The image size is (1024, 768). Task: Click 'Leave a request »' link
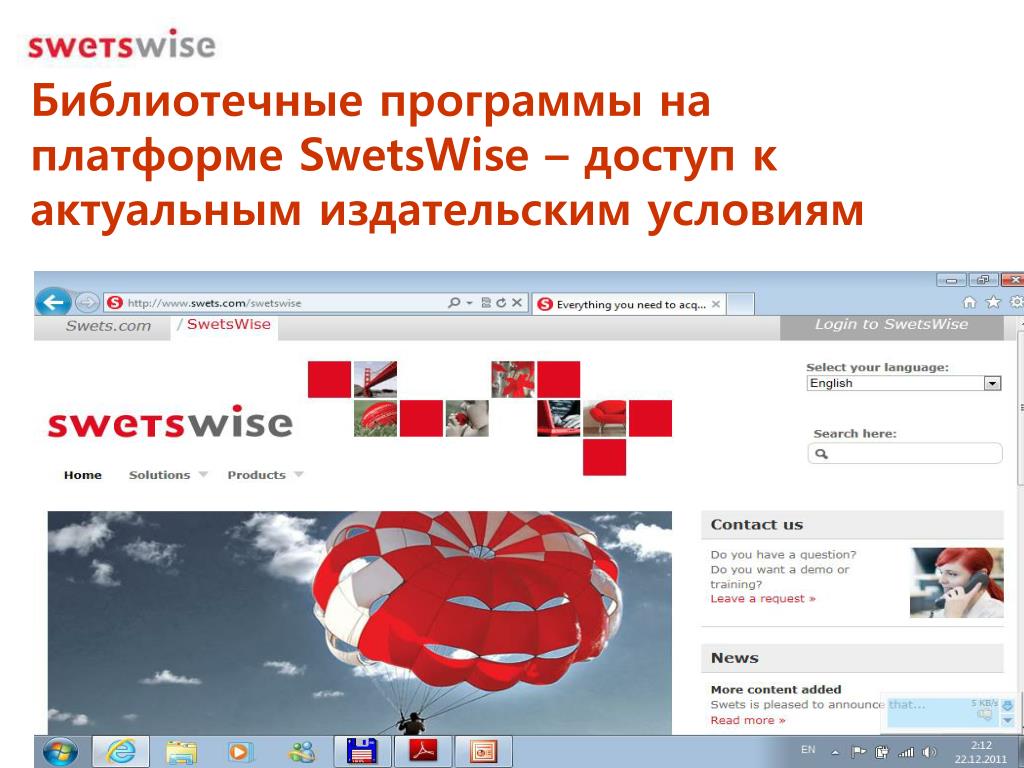(763, 599)
